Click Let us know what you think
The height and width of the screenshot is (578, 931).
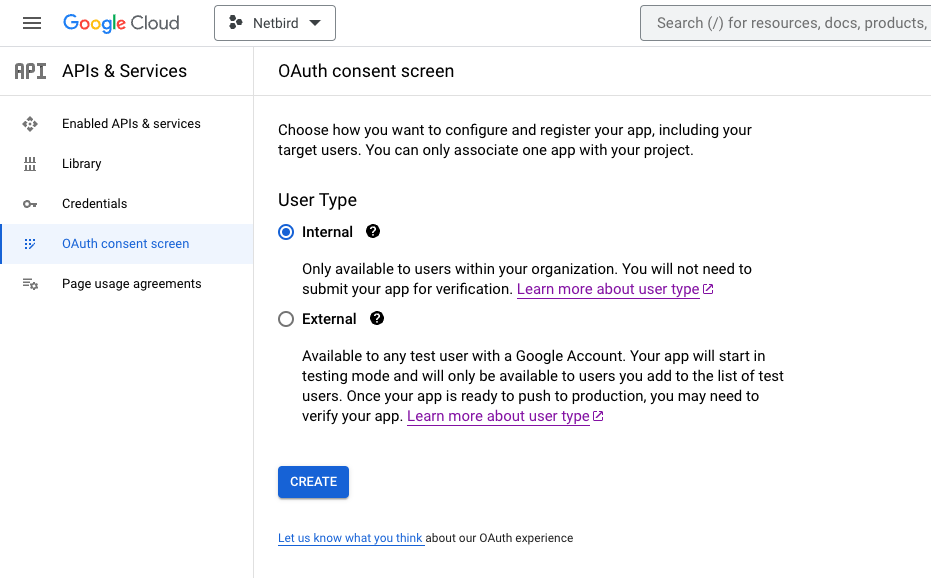[351, 537]
